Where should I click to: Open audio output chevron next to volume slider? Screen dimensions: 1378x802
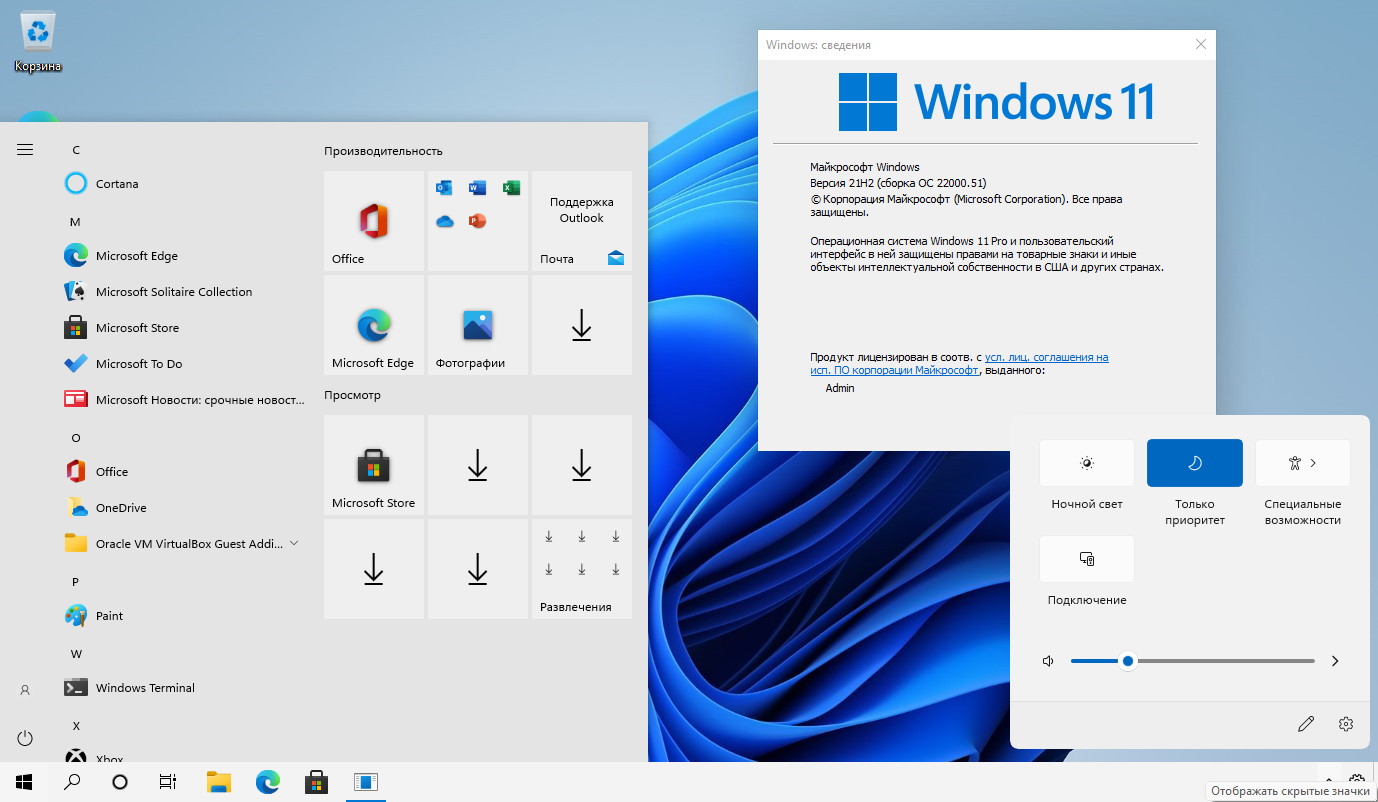pyautogui.click(x=1335, y=661)
